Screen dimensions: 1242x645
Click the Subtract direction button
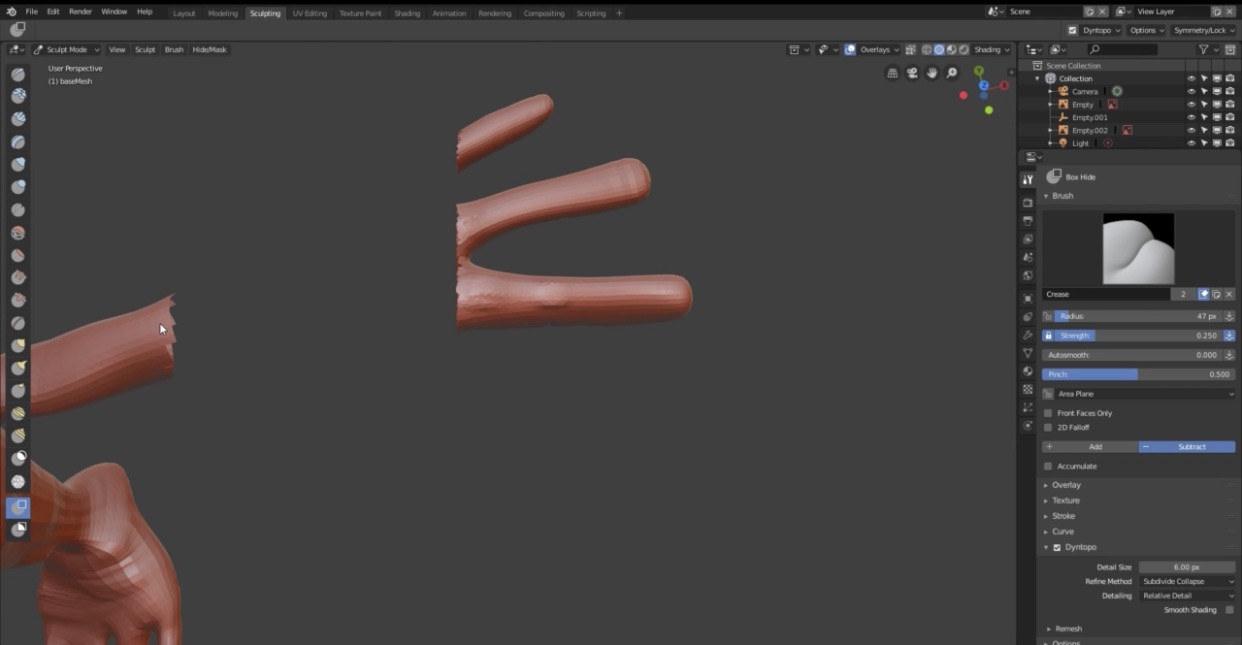[x=1187, y=447]
